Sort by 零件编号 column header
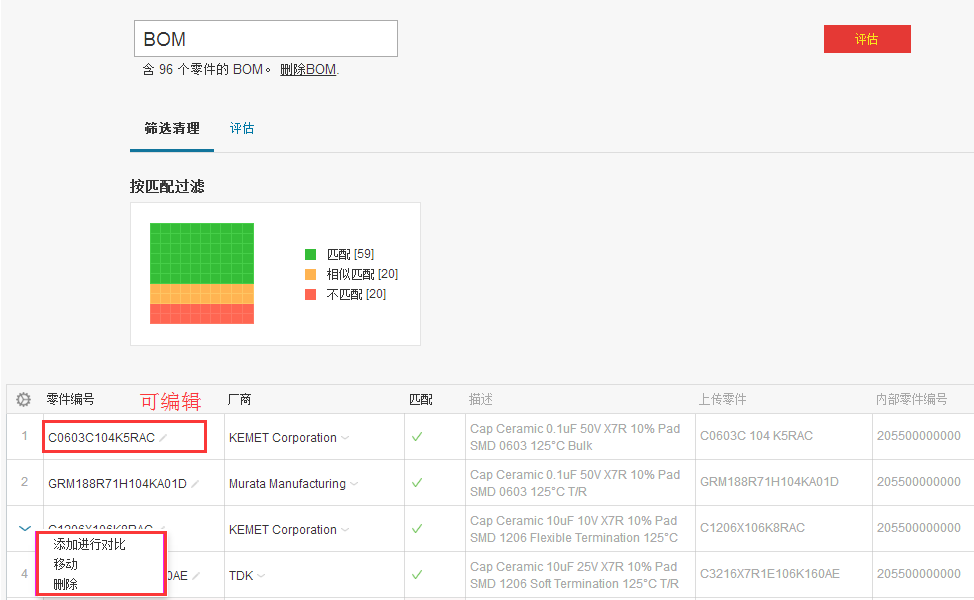 (x=70, y=399)
